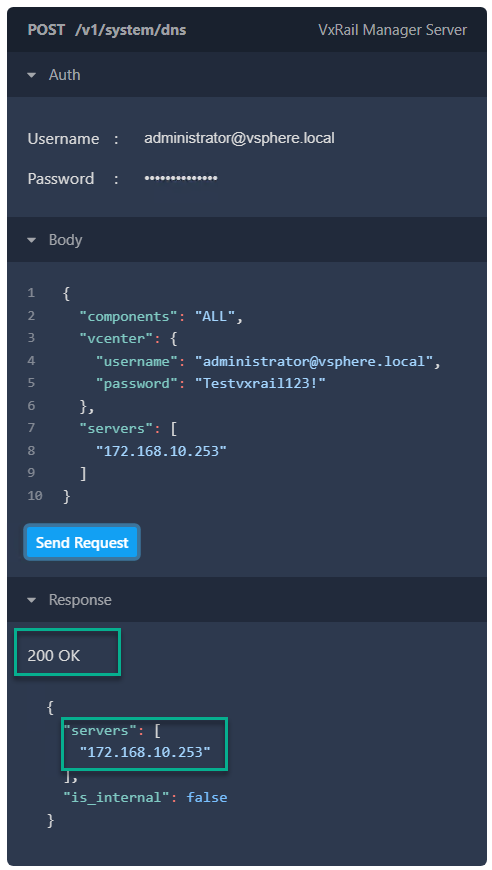Collapse the Body section arrow
The image size is (492, 870).
(32, 240)
